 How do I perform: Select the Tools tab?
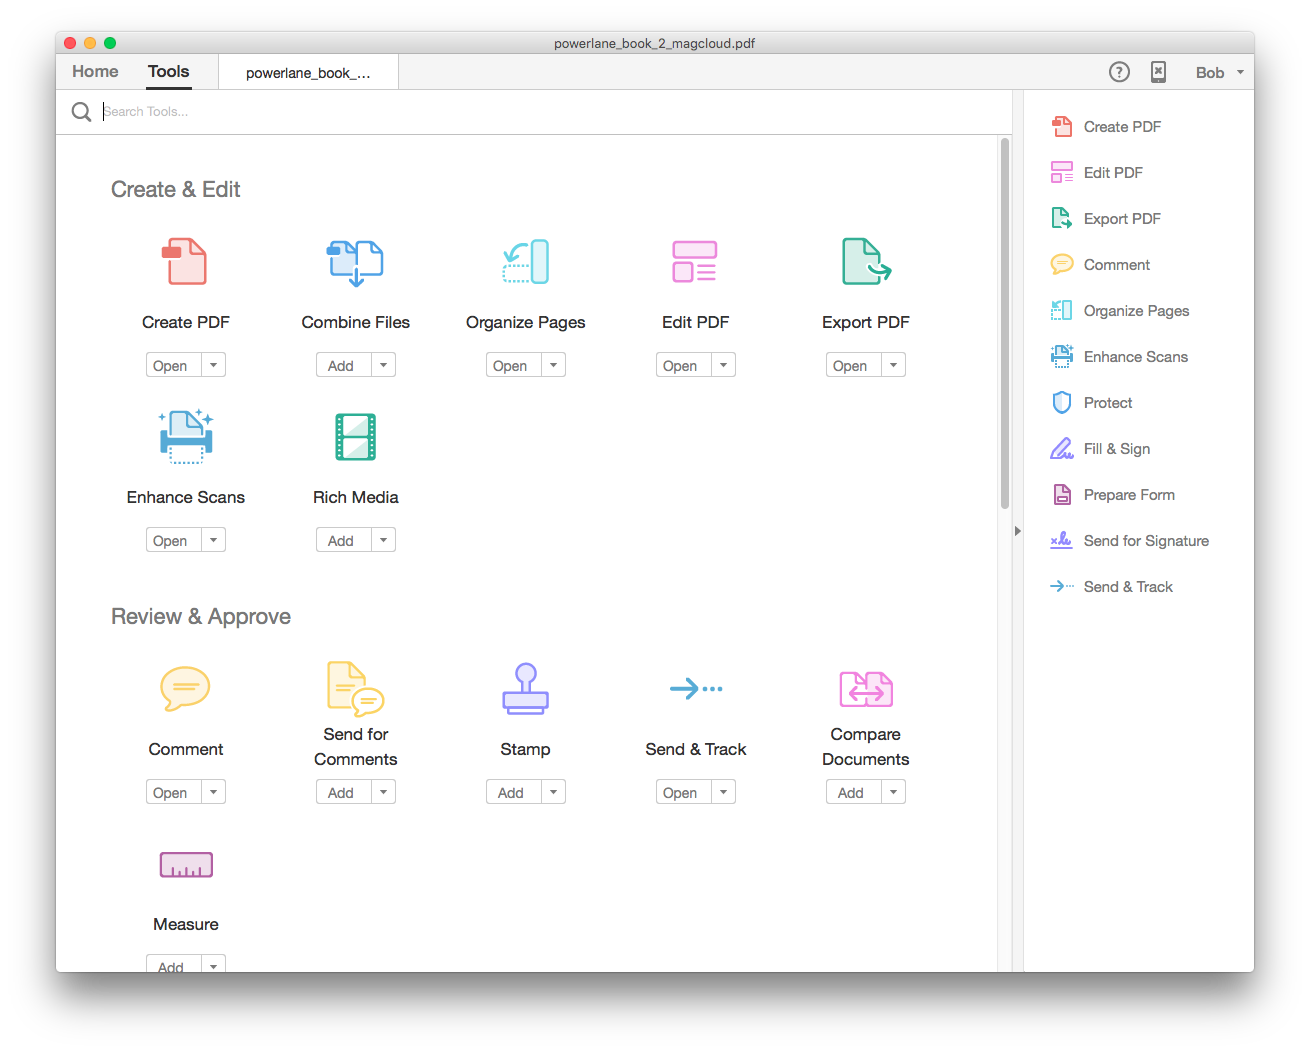[168, 72]
